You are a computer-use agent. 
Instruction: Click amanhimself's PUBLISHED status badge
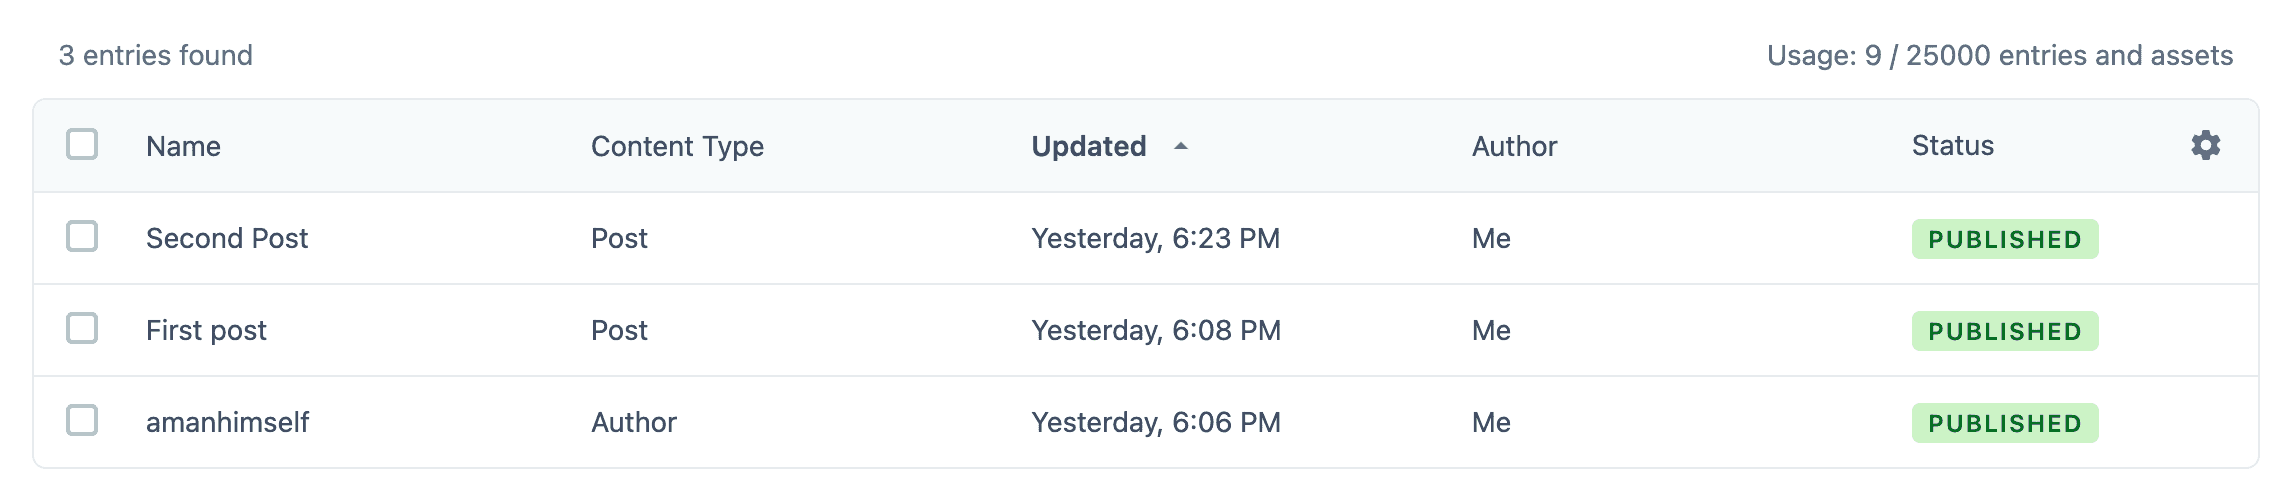point(2004,423)
